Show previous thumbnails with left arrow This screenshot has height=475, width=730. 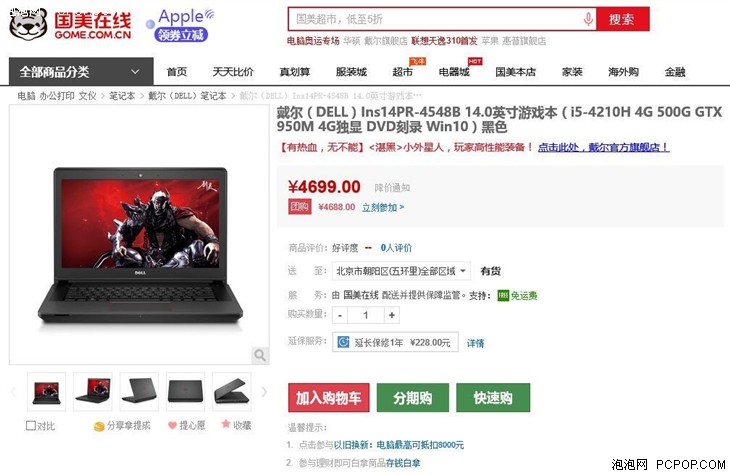[x=14, y=392]
